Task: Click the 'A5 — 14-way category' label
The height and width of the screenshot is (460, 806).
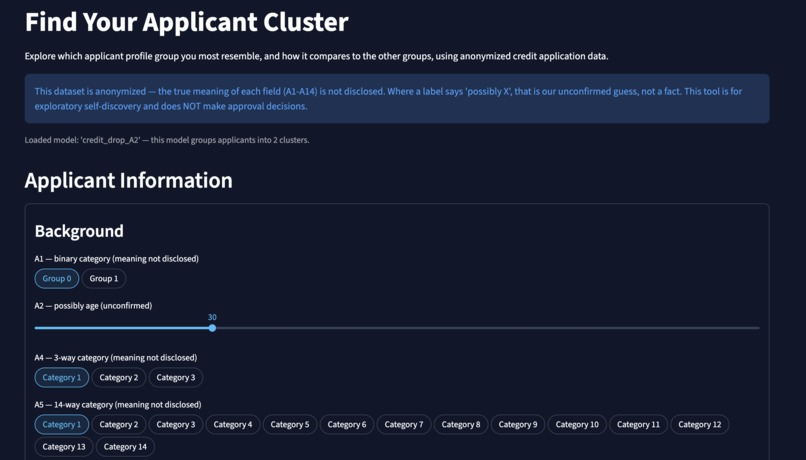Action: coord(118,404)
